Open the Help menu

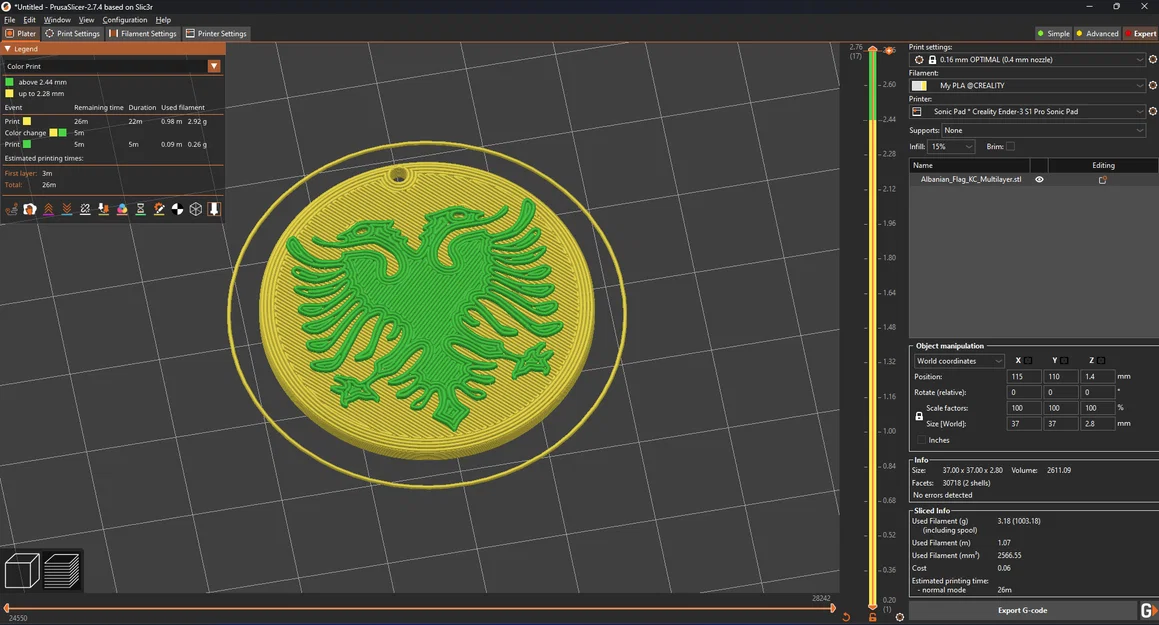(163, 20)
